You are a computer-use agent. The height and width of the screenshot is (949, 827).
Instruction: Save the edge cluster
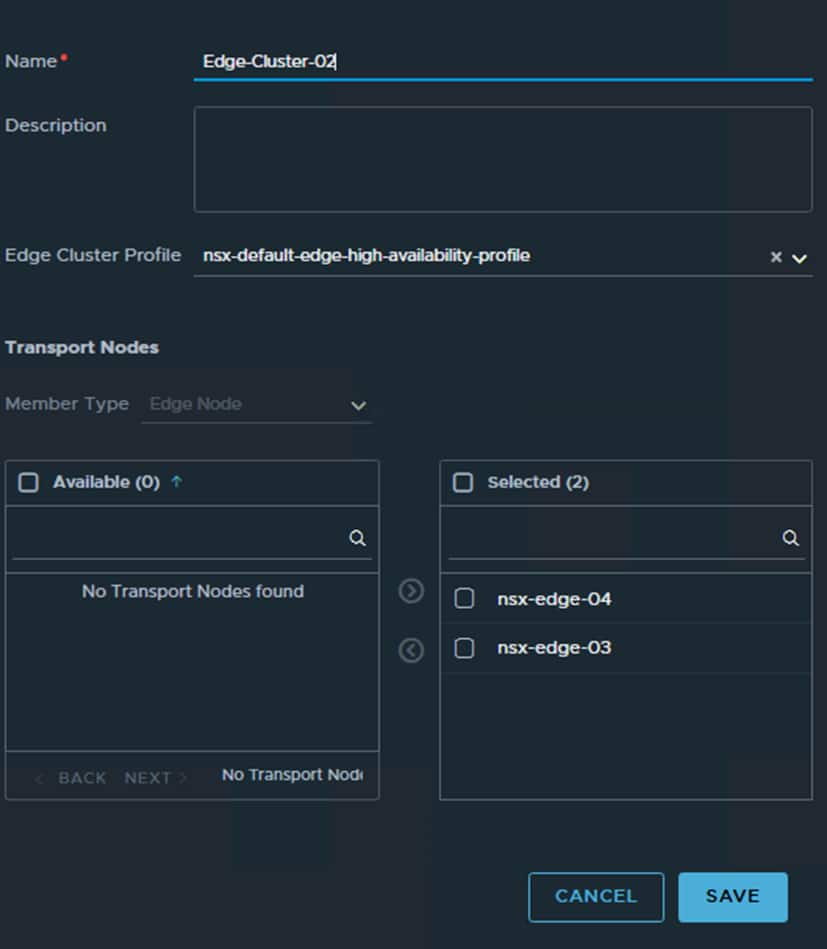(733, 897)
